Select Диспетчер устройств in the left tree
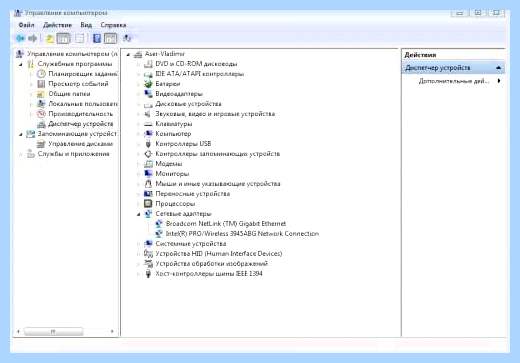This screenshot has width=520, height=363. coord(81,124)
